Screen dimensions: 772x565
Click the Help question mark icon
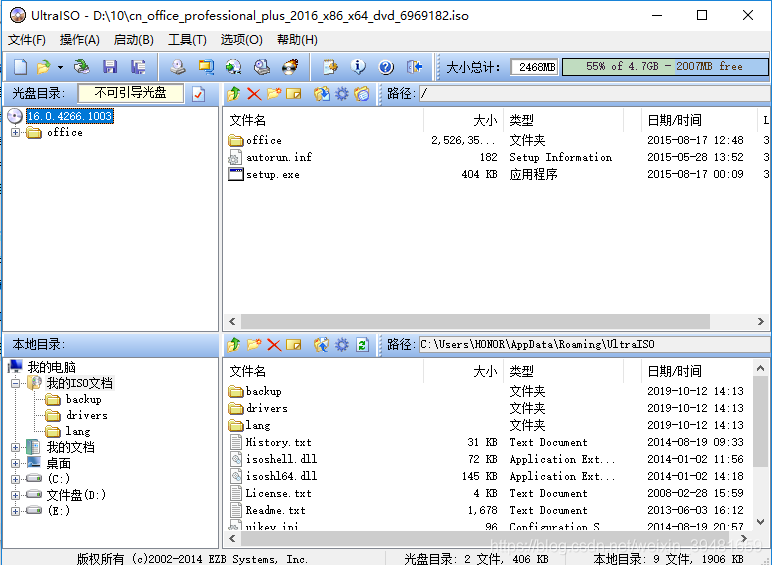386,66
